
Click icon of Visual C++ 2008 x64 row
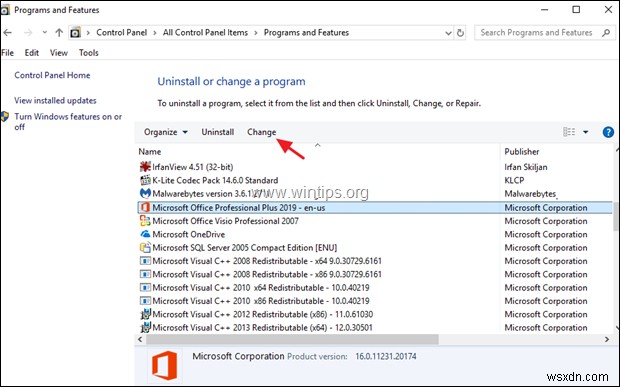pos(145,261)
